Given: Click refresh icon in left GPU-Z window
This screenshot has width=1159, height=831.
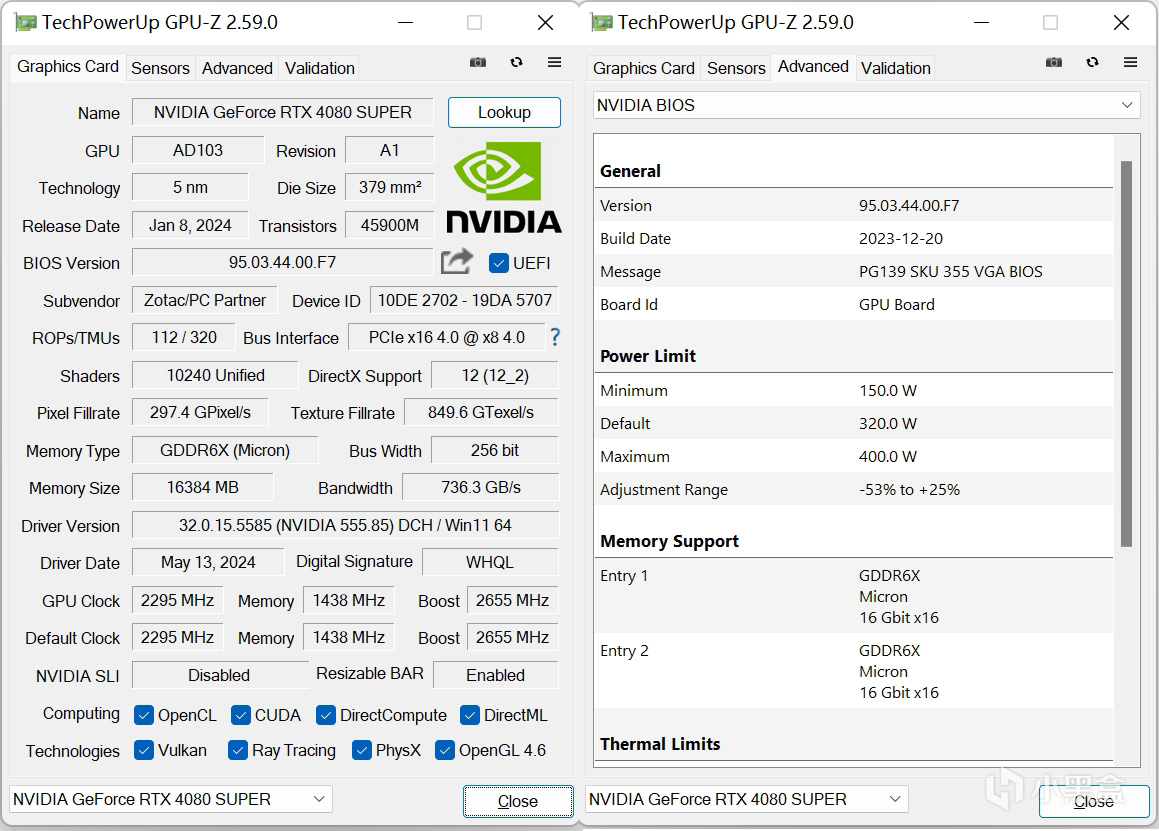Looking at the screenshot, I should 517,62.
